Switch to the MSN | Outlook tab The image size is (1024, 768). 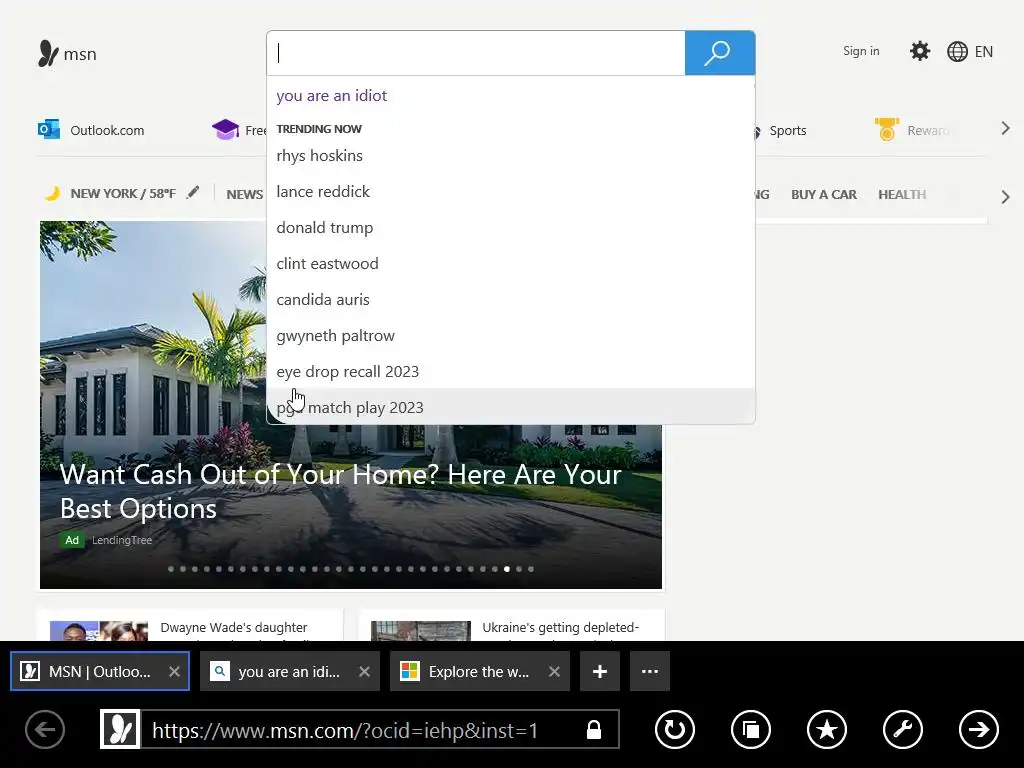coord(100,671)
